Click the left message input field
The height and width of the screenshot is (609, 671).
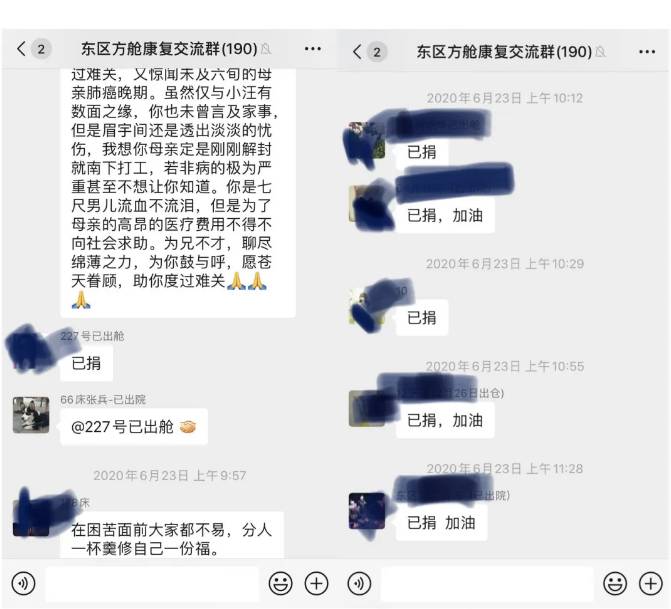click(152, 583)
